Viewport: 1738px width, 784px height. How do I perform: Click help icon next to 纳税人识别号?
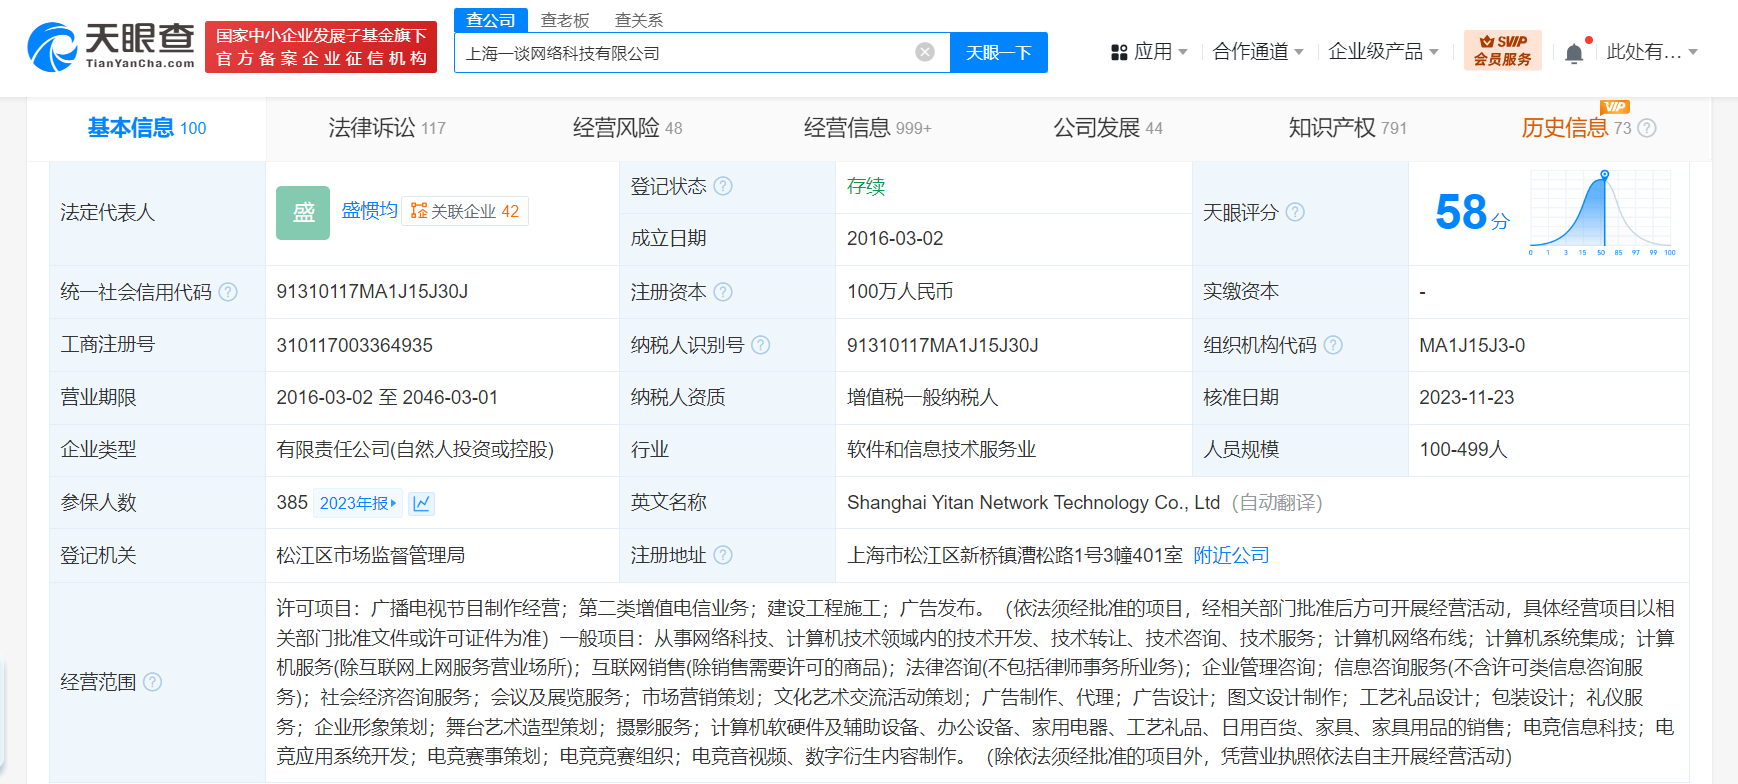tap(761, 345)
